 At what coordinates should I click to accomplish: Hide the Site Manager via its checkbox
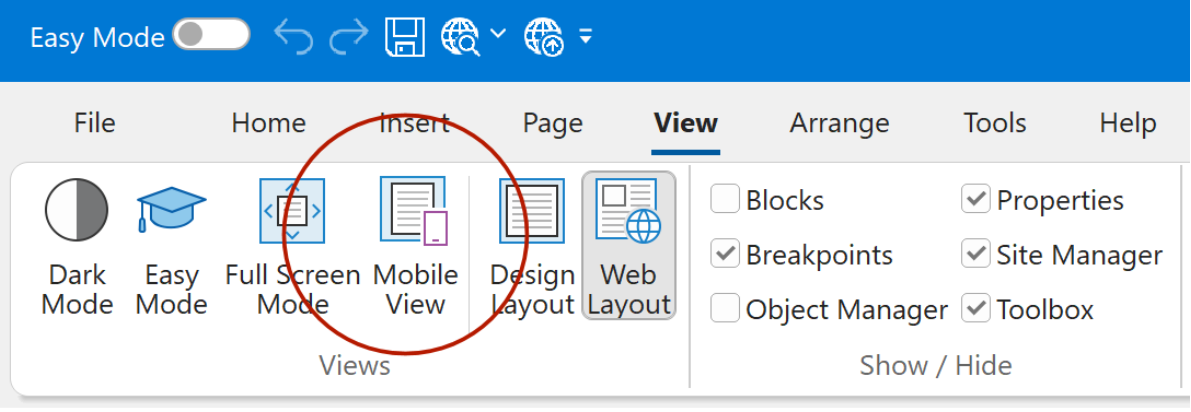click(975, 255)
